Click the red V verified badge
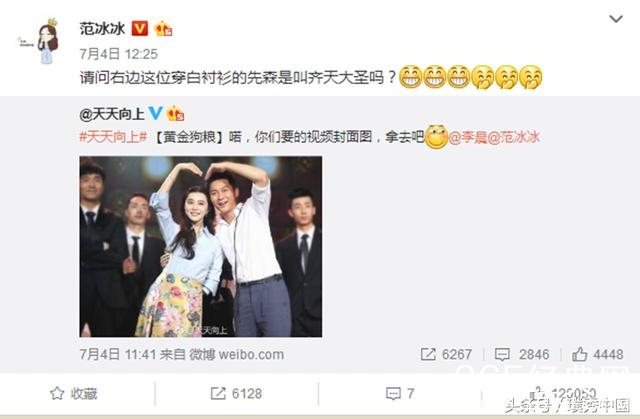 pos(140,29)
